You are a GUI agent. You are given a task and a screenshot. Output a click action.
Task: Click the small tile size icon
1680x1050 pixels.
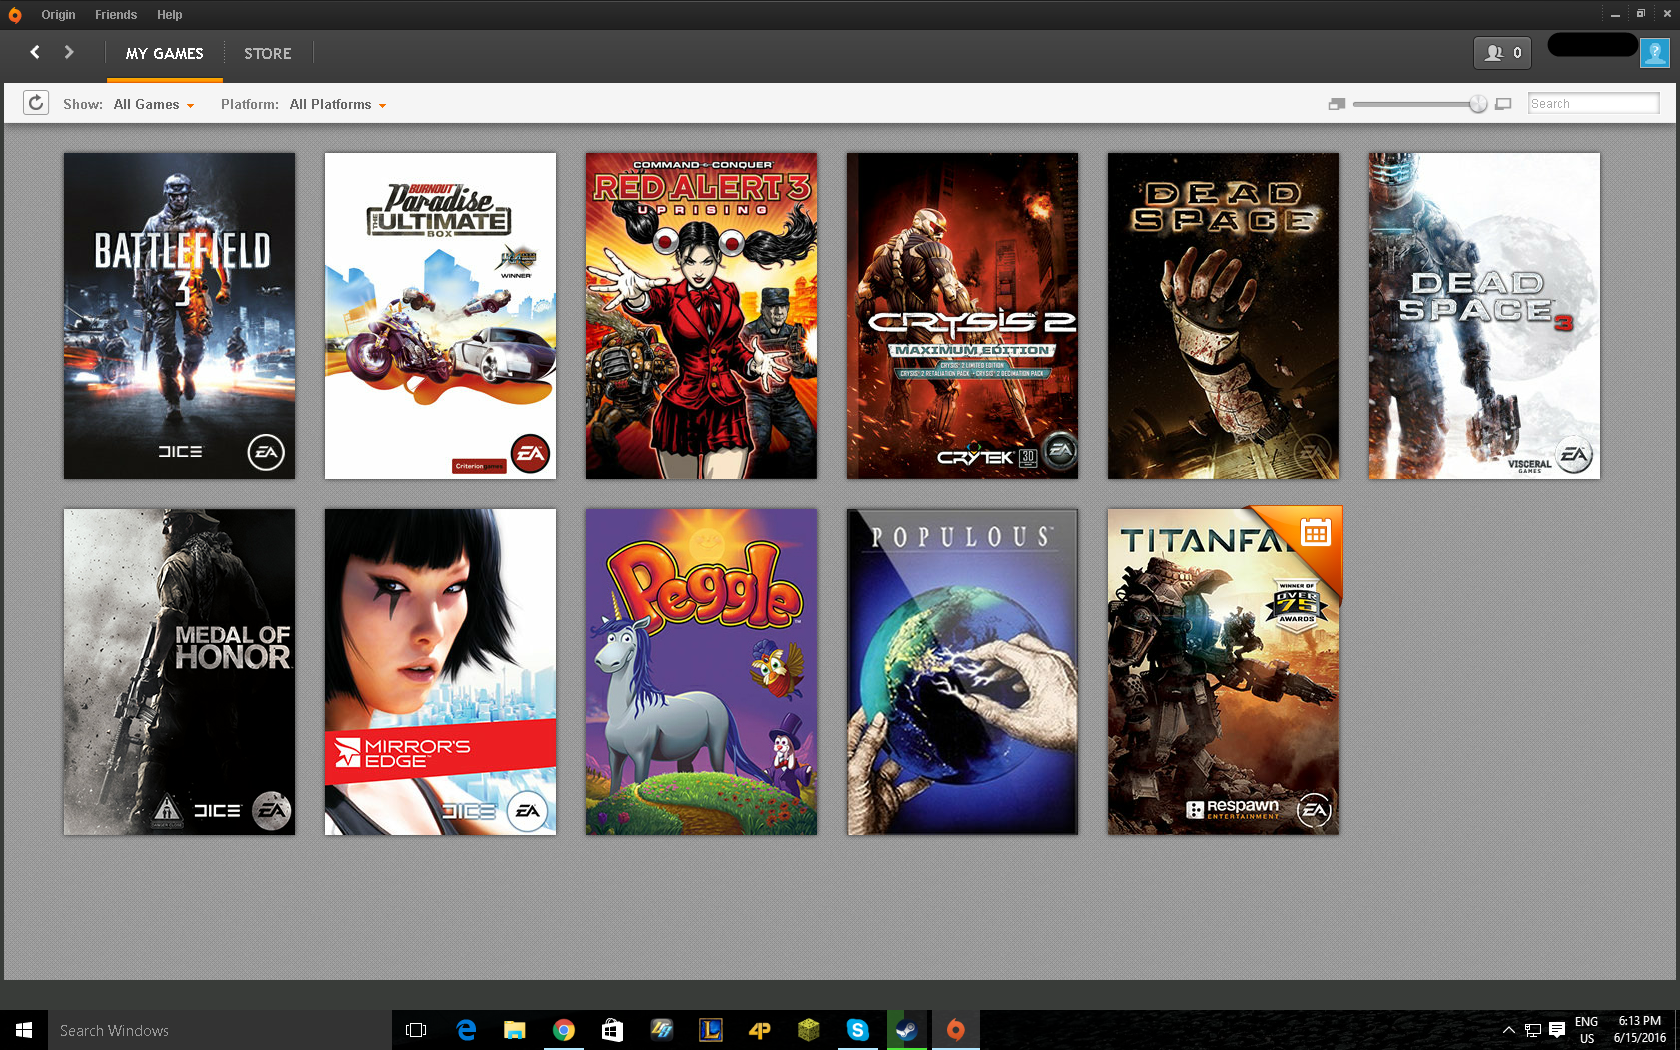point(1336,104)
